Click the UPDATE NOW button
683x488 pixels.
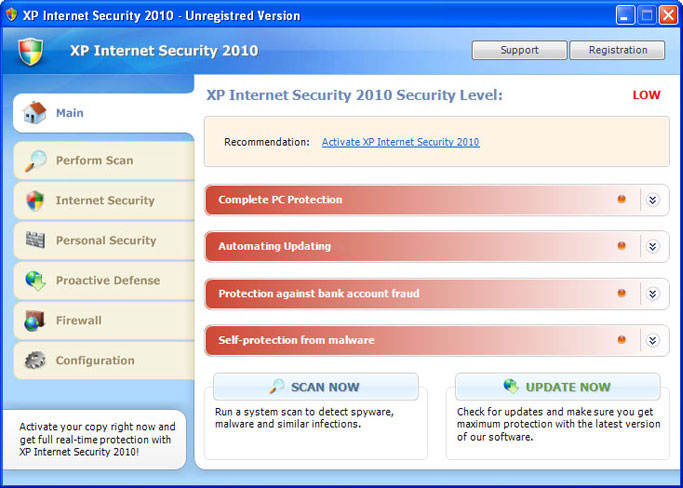558,387
